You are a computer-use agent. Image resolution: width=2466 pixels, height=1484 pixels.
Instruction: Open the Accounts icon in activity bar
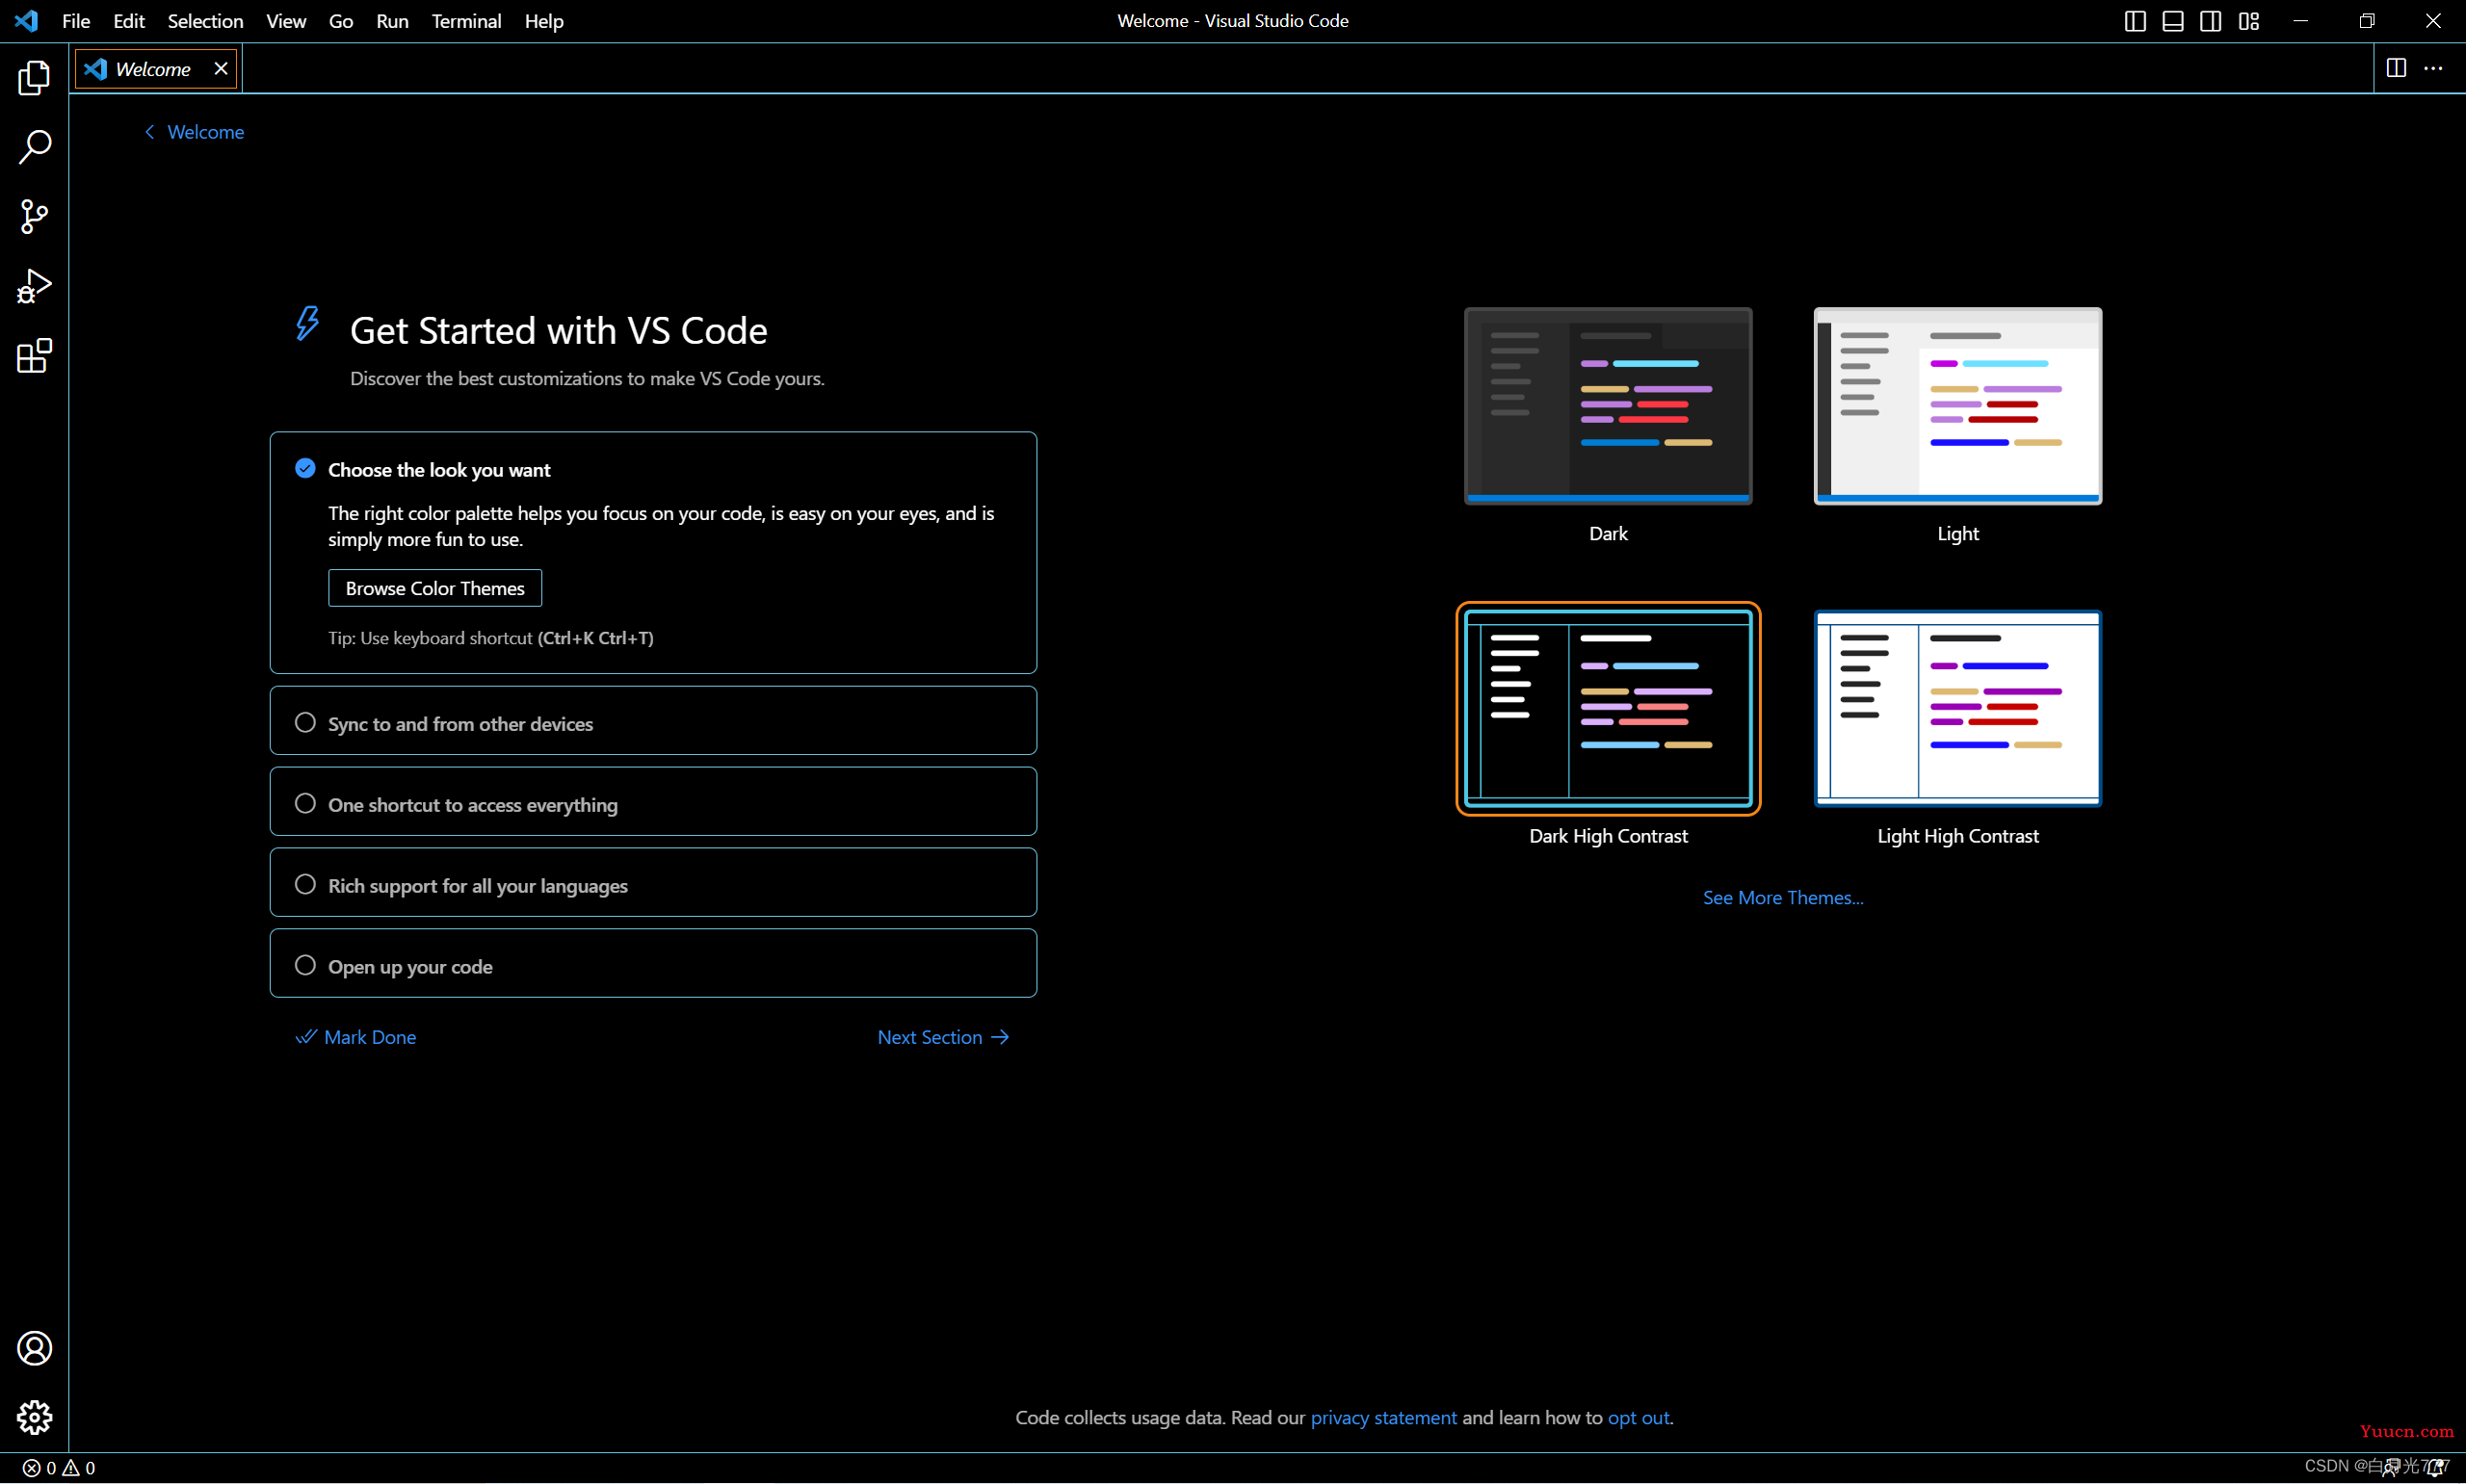(x=34, y=1348)
